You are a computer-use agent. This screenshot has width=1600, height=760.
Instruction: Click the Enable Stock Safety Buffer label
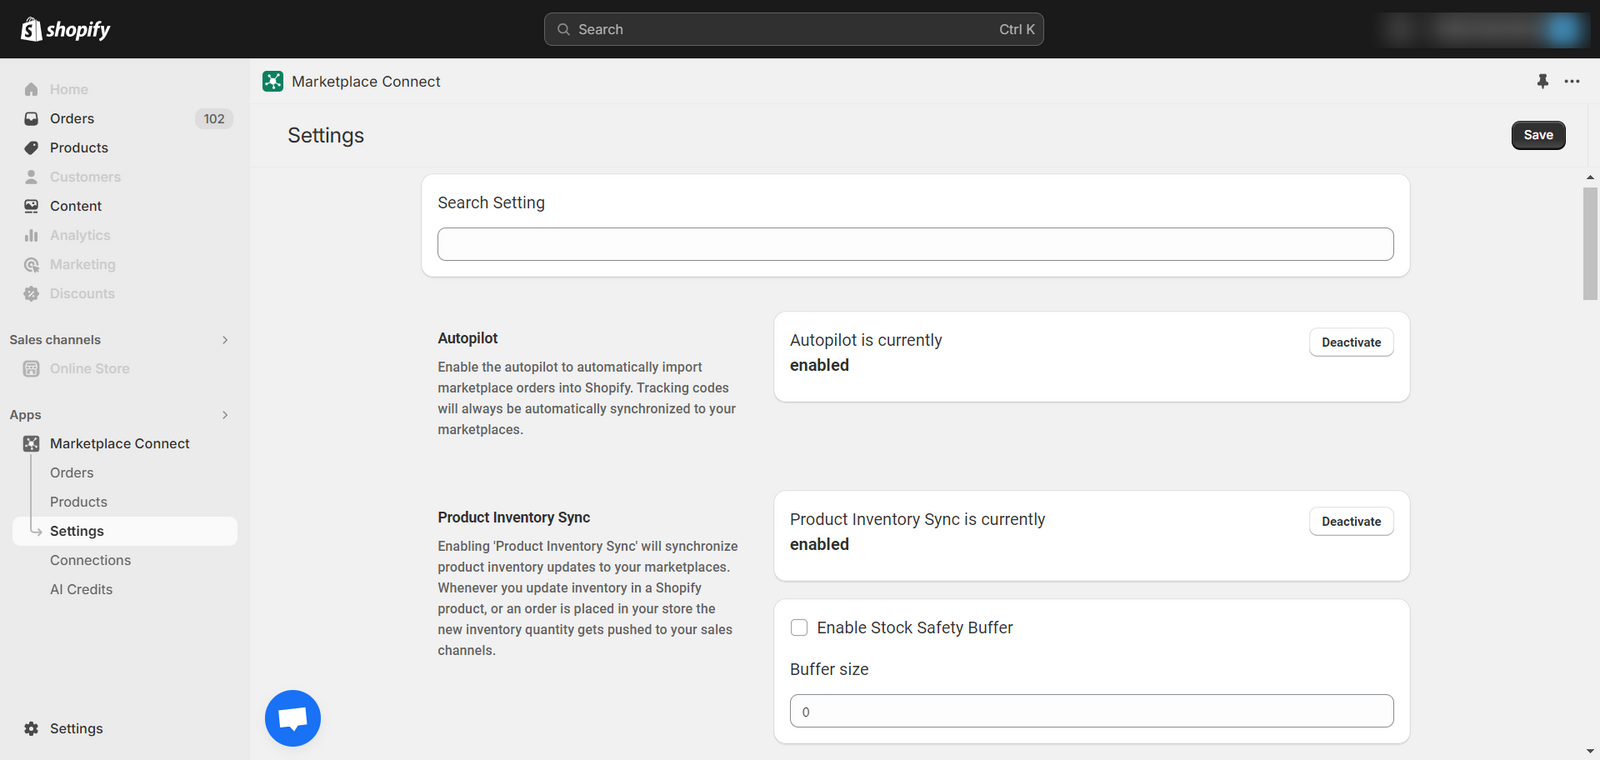(x=915, y=627)
